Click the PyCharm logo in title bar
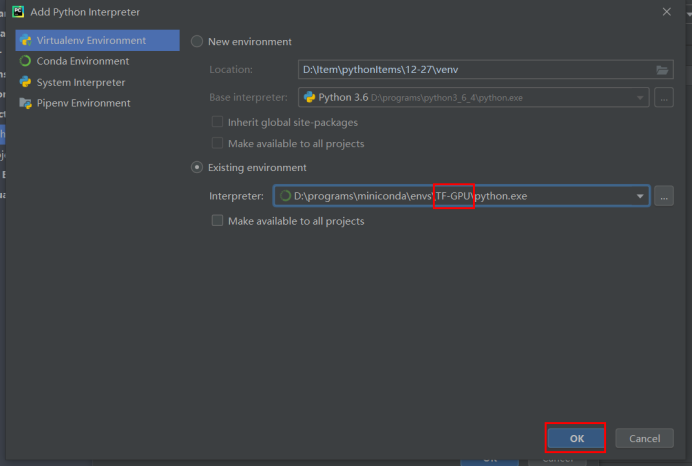Viewport: 692px width, 467px height. pos(18,11)
